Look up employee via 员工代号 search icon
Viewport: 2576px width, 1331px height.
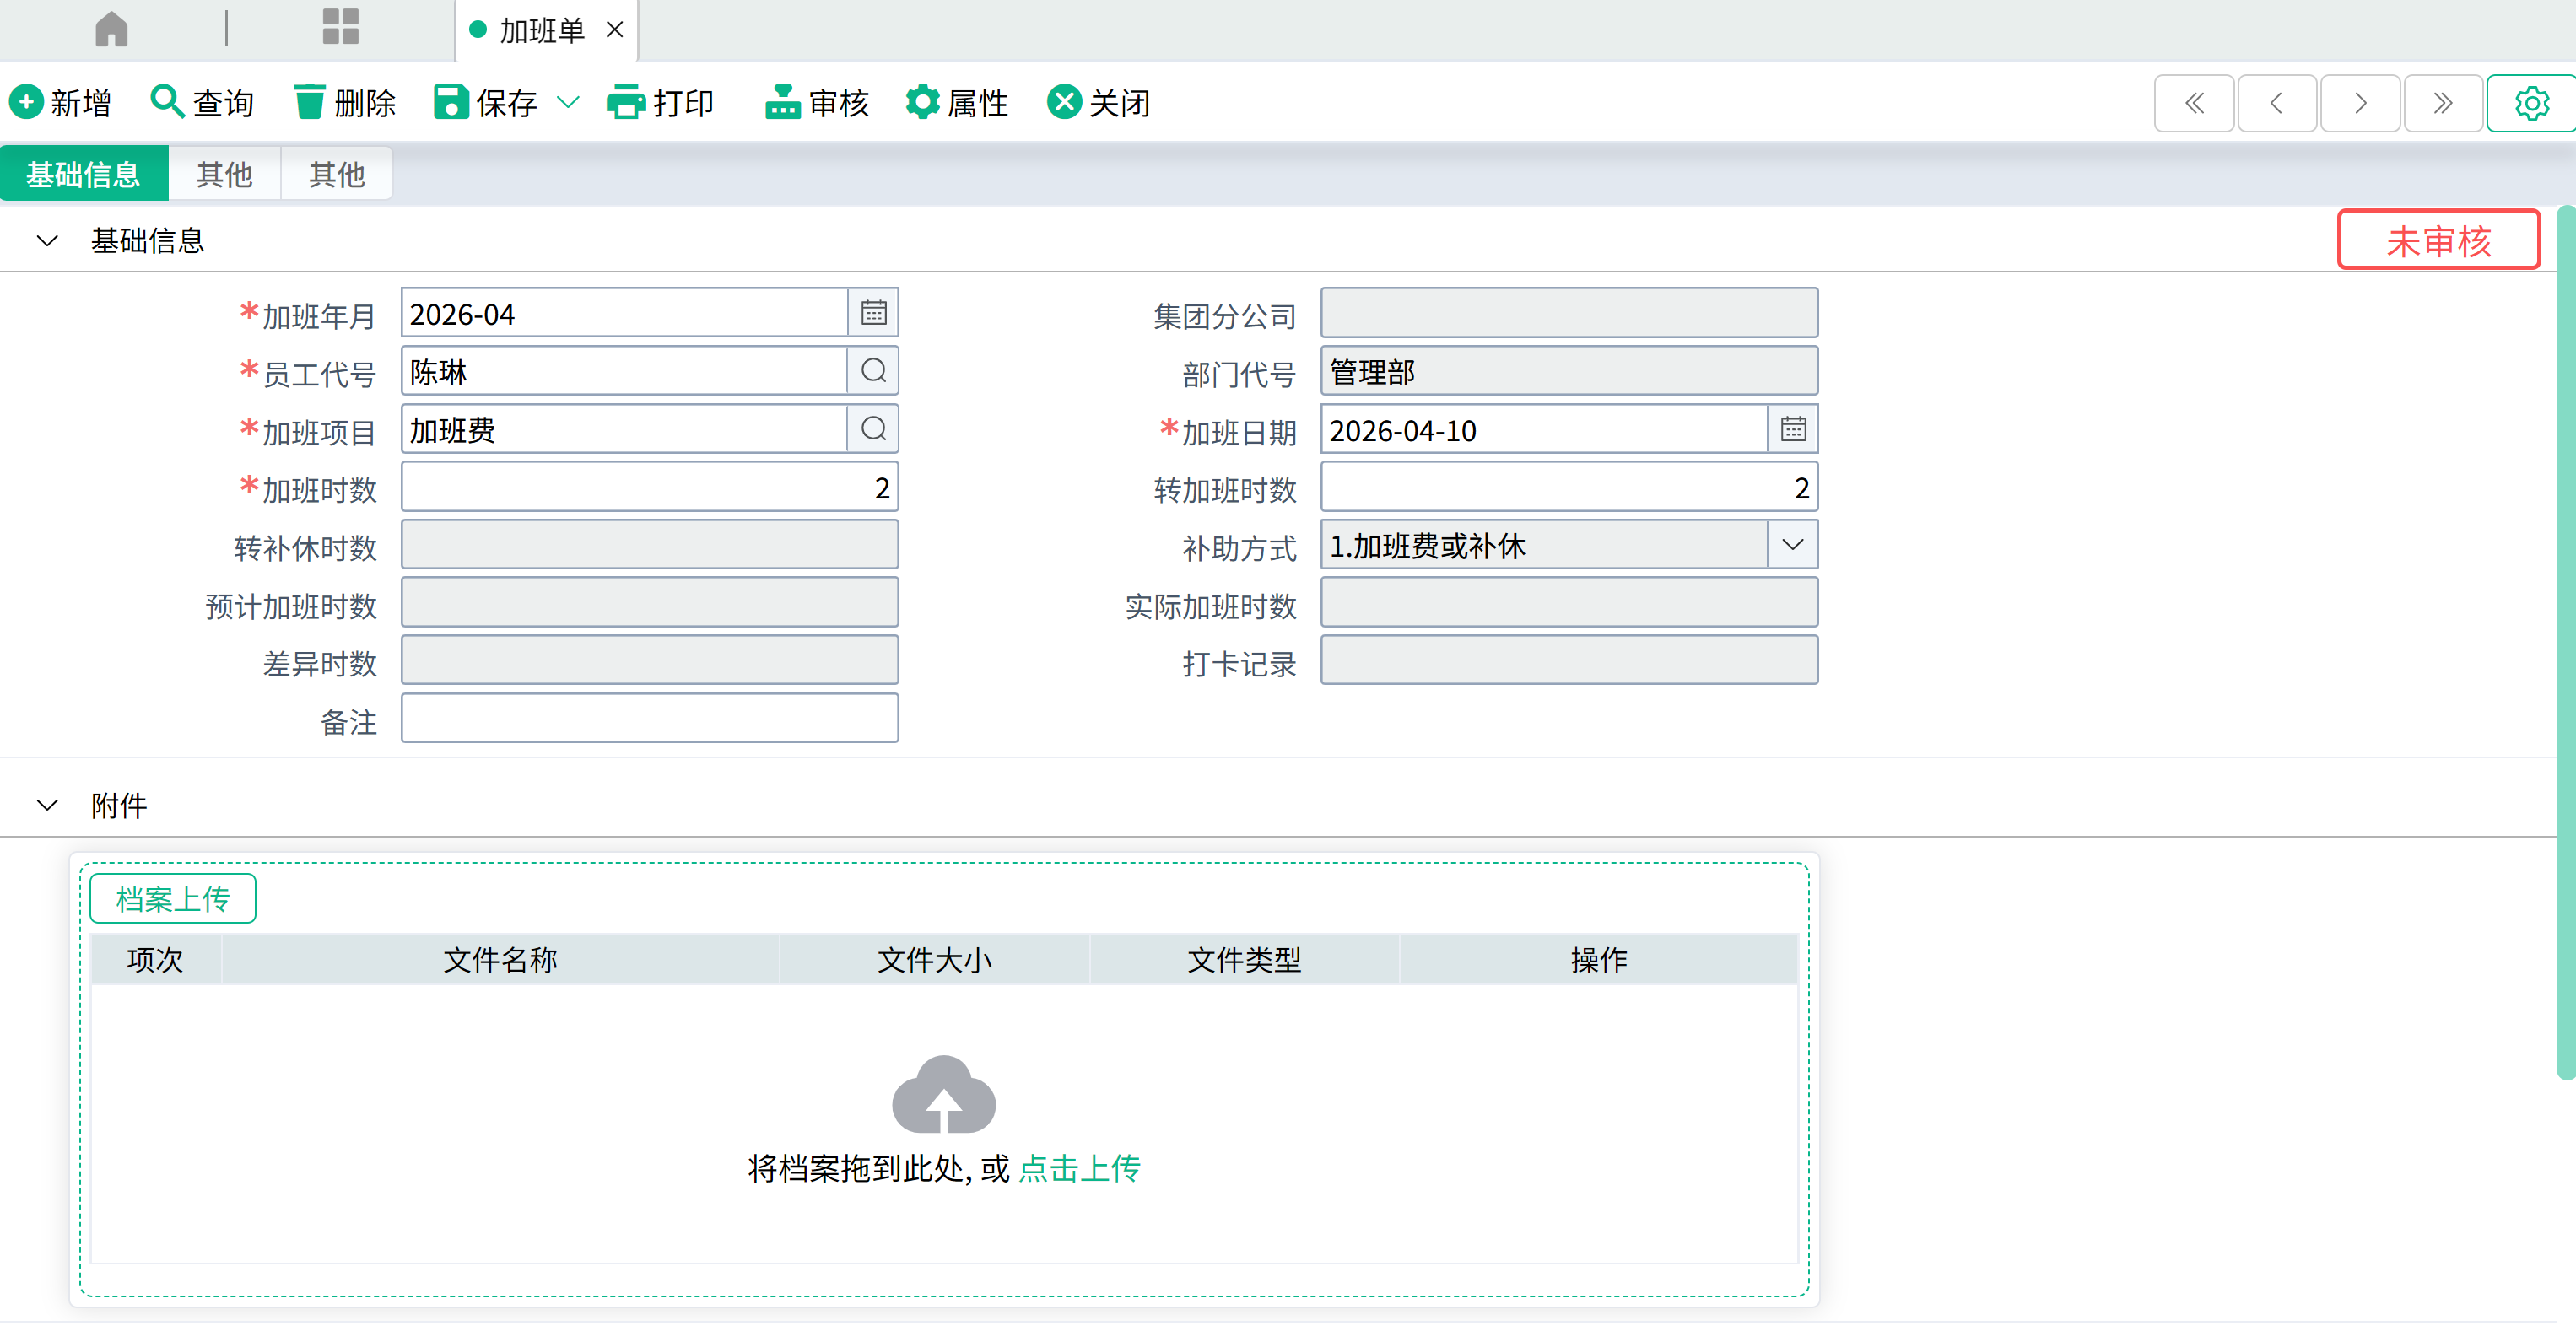click(x=873, y=371)
